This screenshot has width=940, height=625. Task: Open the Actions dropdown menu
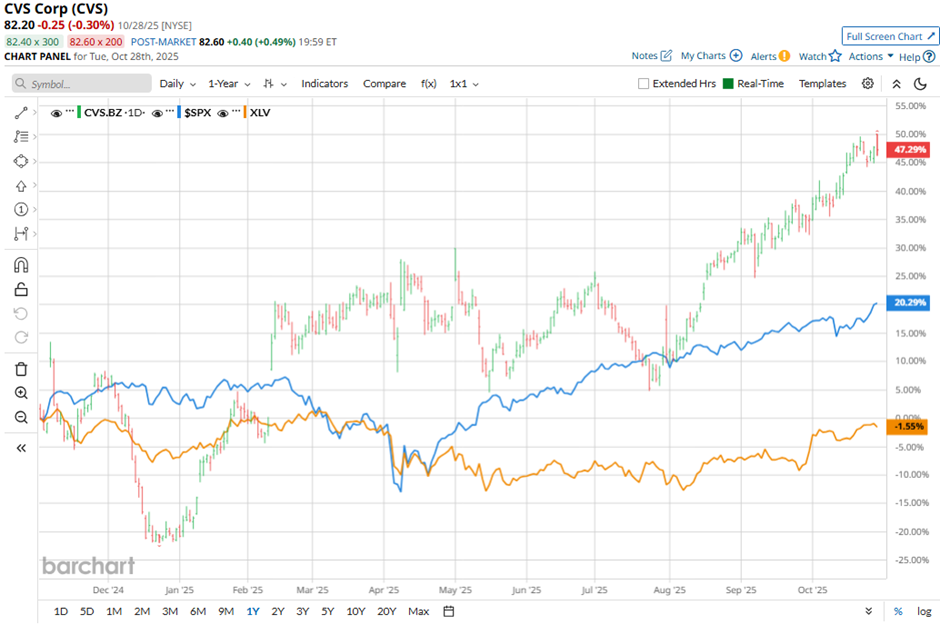[x=871, y=57]
